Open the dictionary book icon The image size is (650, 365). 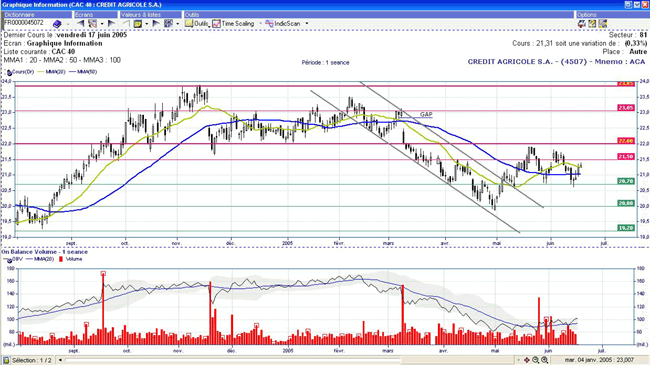[x=57, y=24]
